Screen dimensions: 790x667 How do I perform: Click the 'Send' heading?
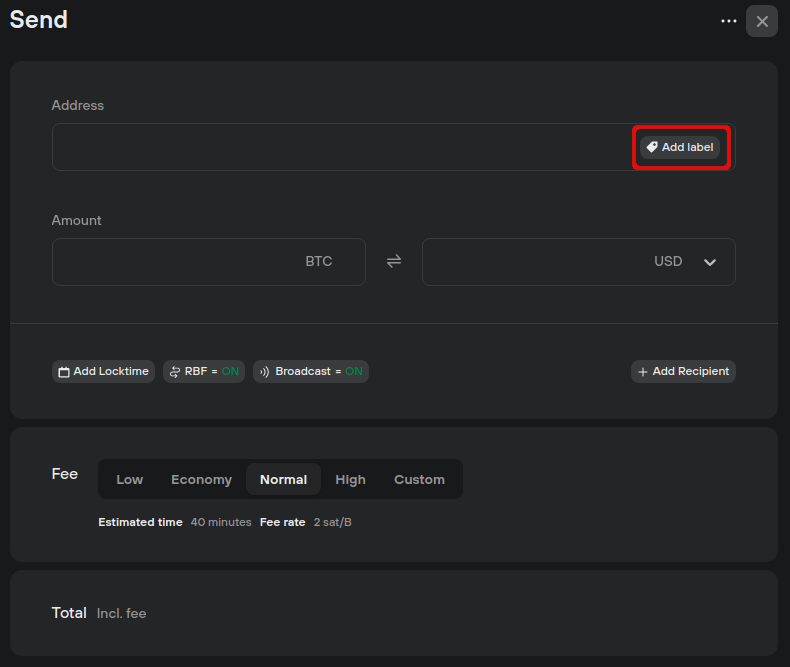coord(39,20)
